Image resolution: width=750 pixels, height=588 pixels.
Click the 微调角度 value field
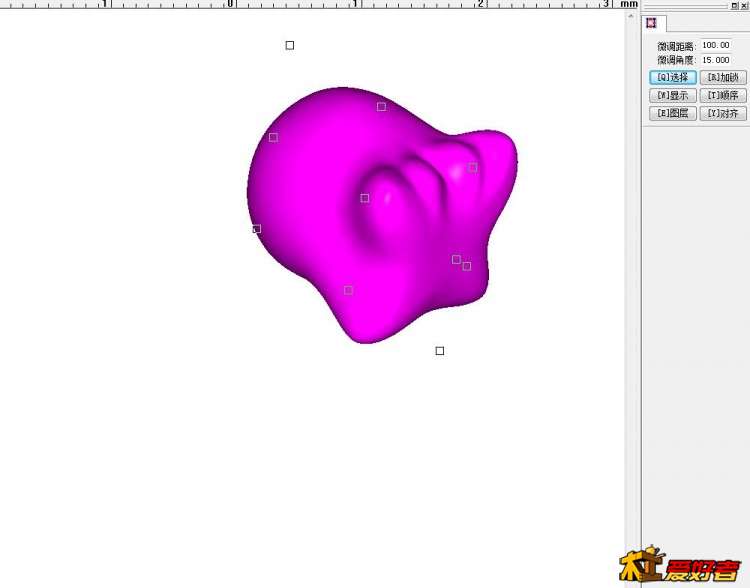coord(715,60)
